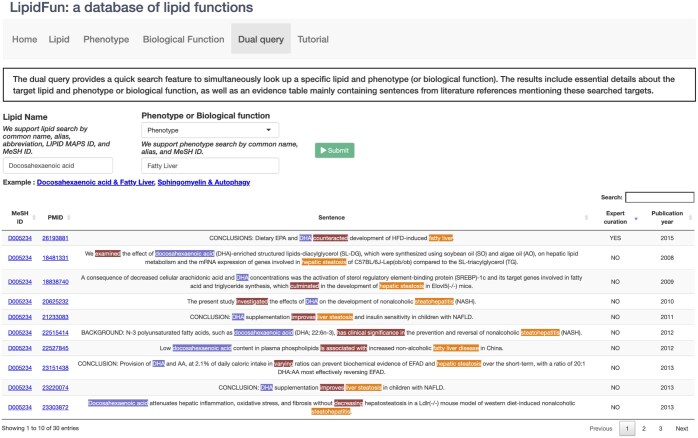Viewport: 698px width, 438px height.
Task: Focus the Lipid Name input field
Action: coord(58,166)
